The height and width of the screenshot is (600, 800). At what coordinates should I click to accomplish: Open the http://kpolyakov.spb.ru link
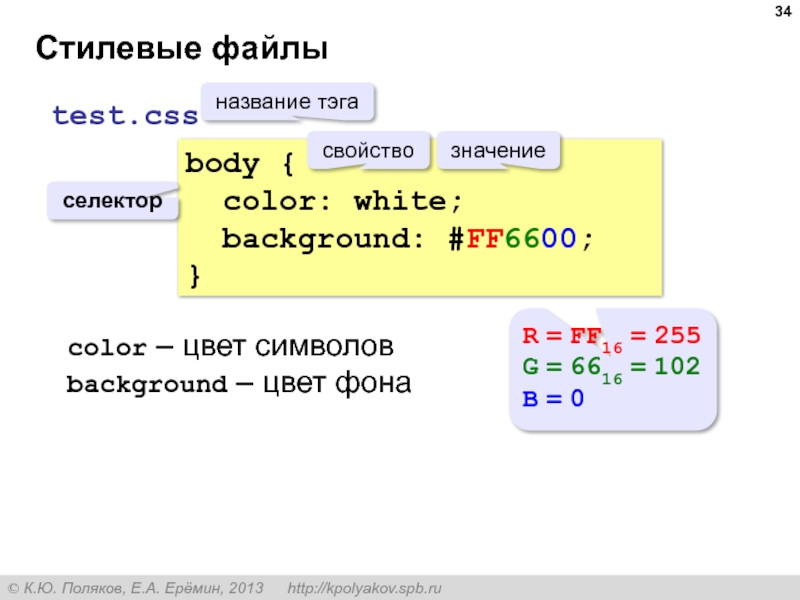pos(364,588)
